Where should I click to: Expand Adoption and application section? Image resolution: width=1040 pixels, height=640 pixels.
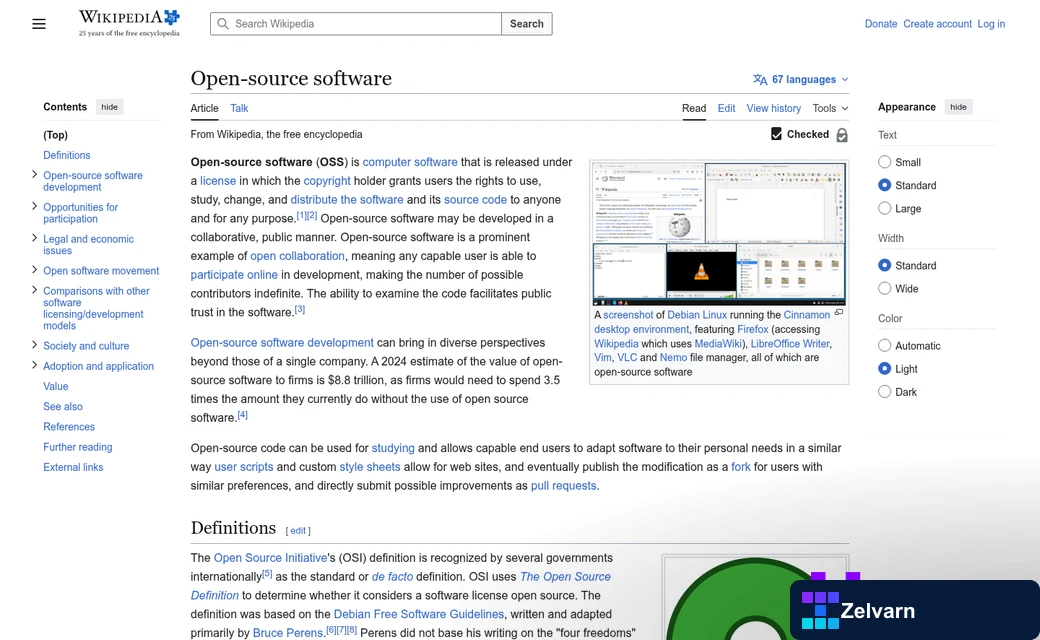[x=34, y=365]
